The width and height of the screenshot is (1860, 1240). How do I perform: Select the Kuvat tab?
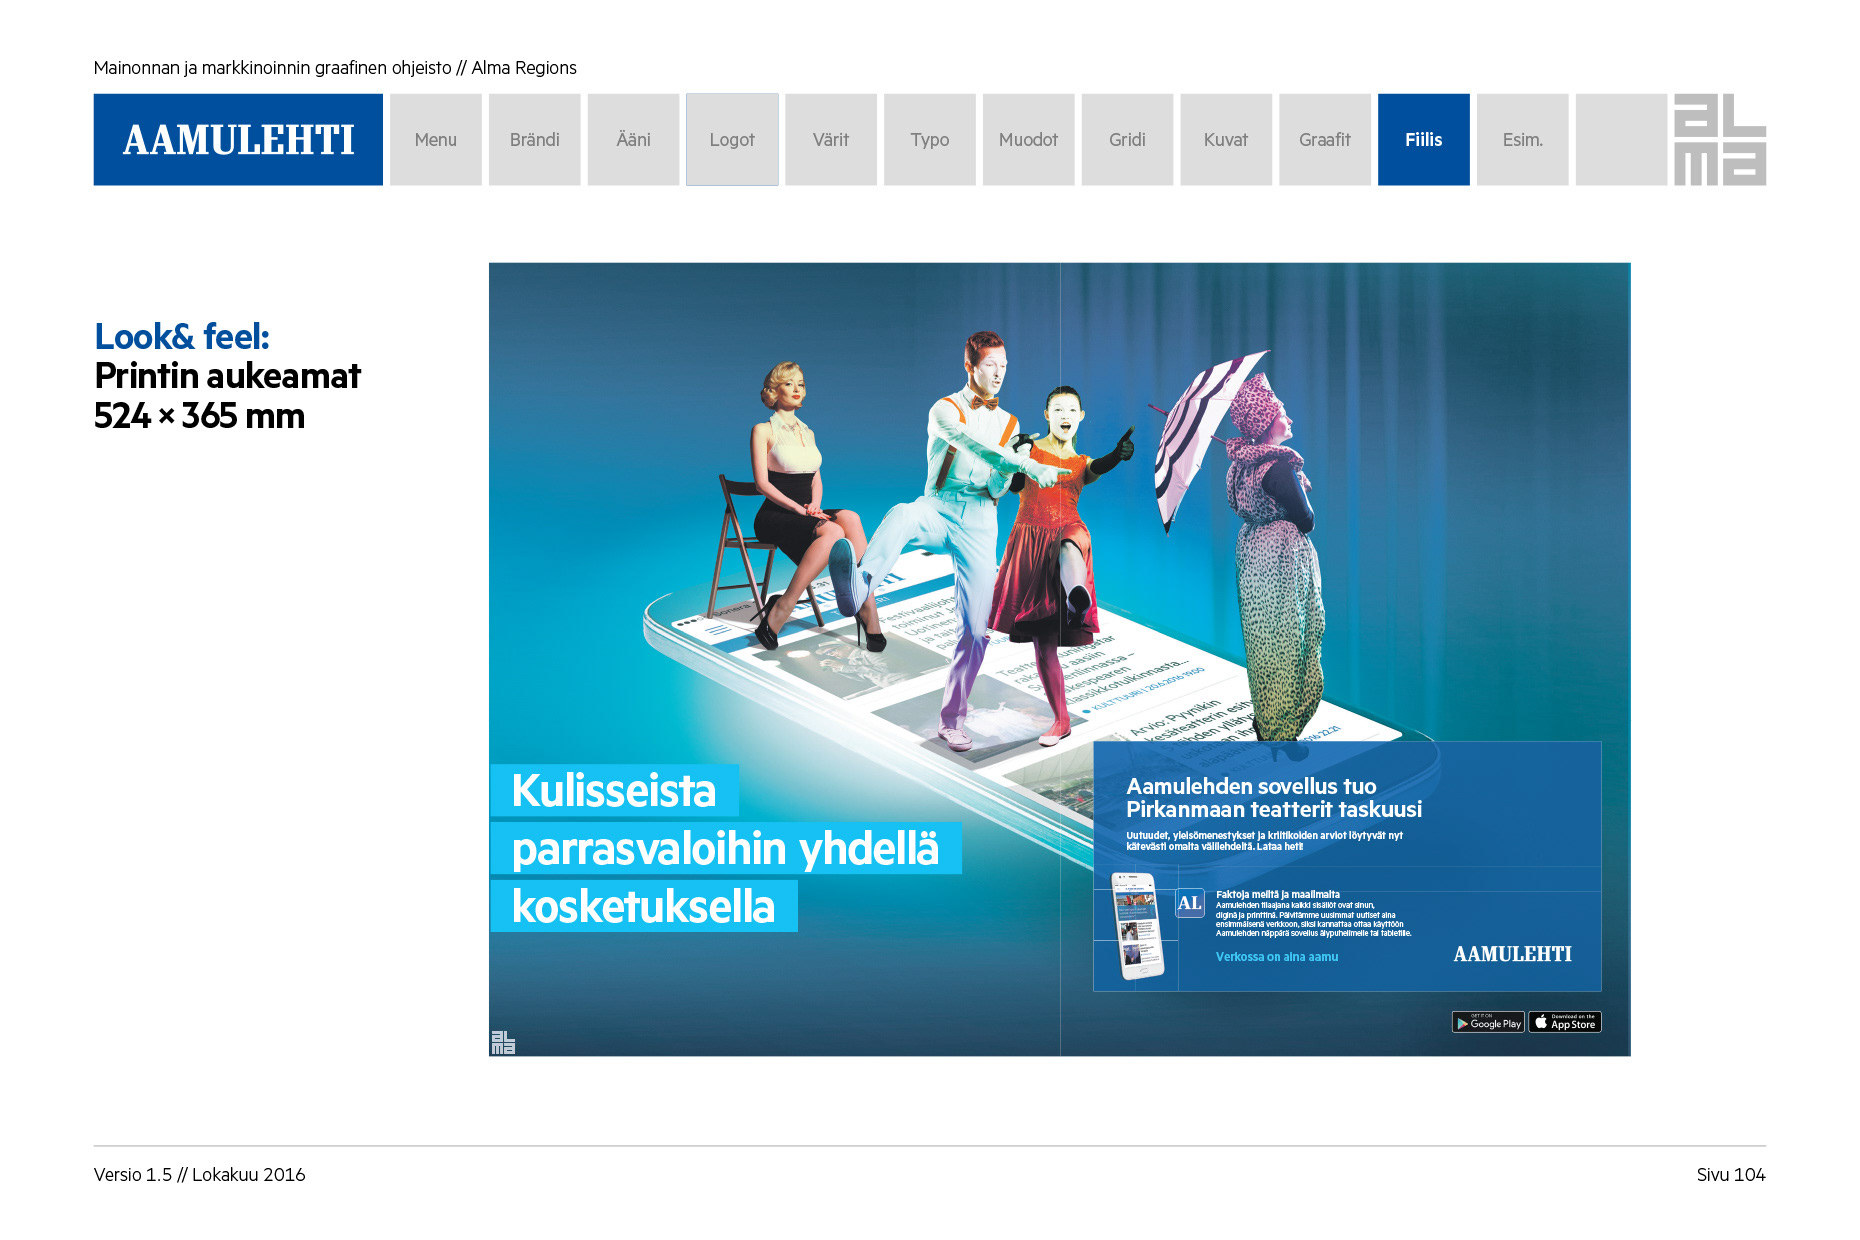click(x=1226, y=140)
